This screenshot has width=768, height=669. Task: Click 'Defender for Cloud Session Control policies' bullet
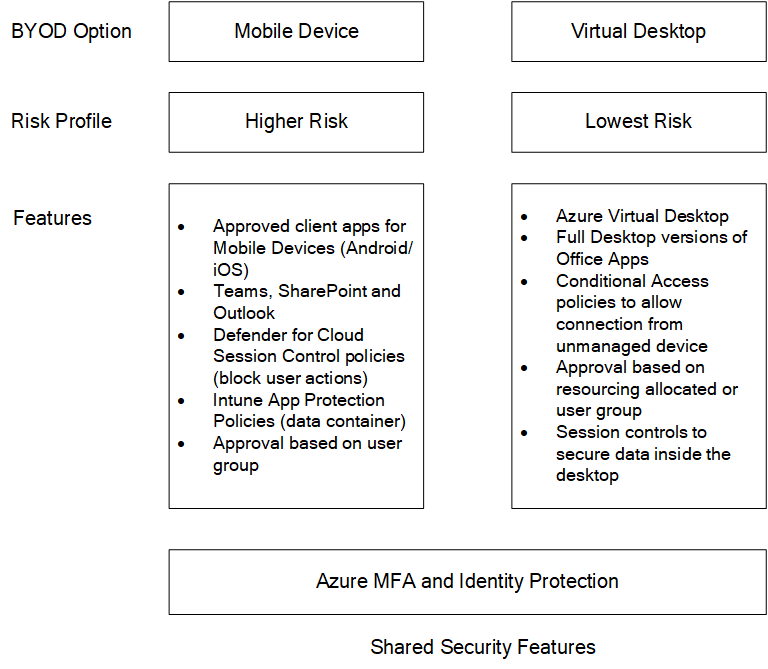point(309,356)
